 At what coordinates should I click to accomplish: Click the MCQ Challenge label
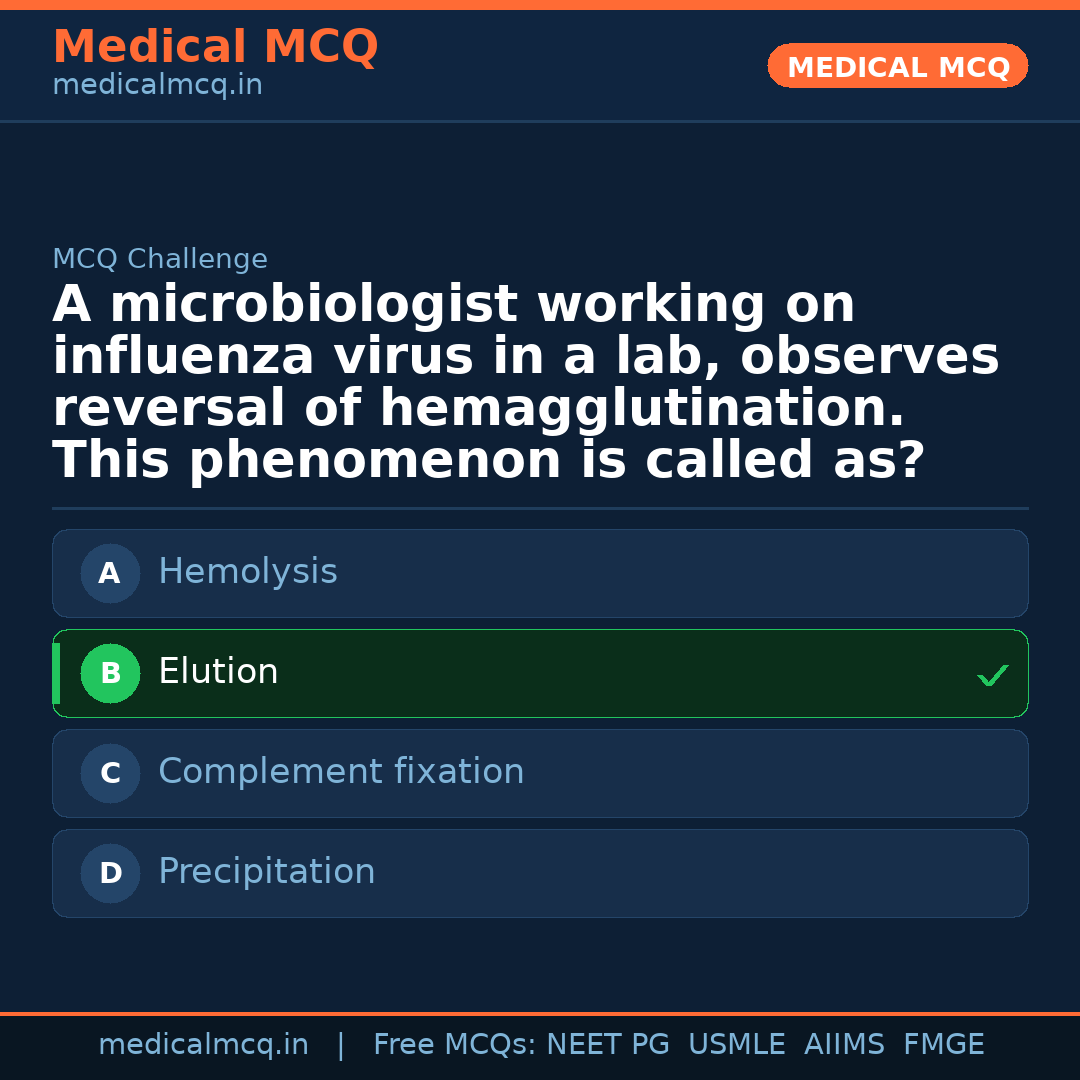pos(160,260)
